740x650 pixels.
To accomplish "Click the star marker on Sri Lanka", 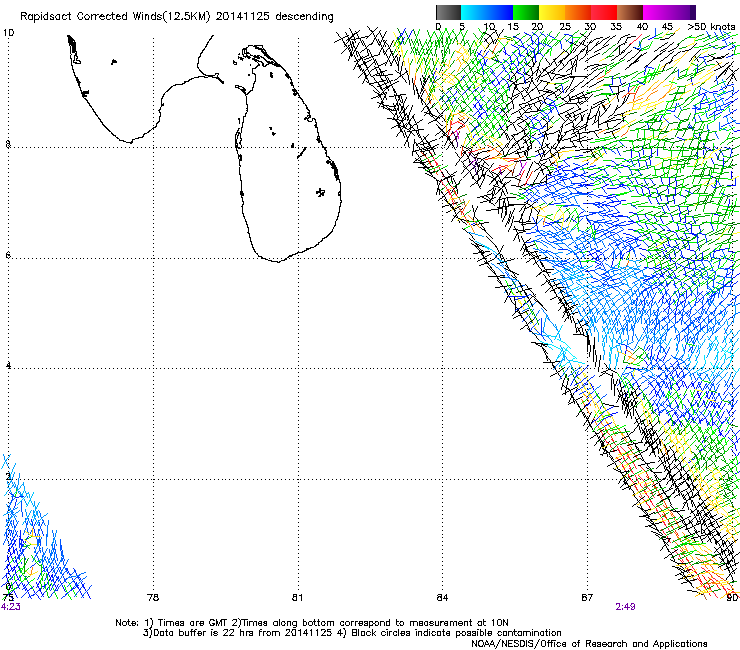I will [x=321, y=192].
